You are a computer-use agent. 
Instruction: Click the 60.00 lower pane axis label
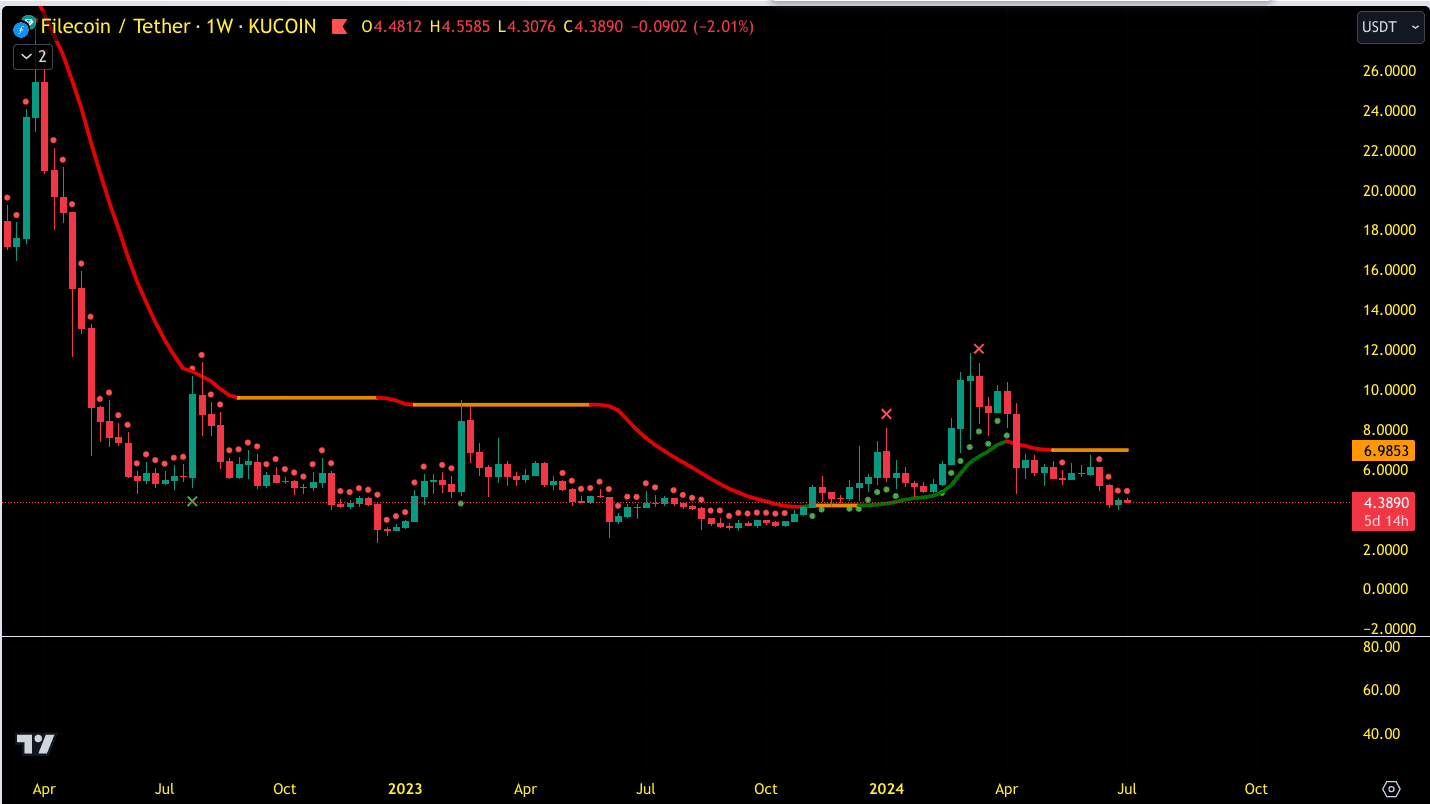1380,690
